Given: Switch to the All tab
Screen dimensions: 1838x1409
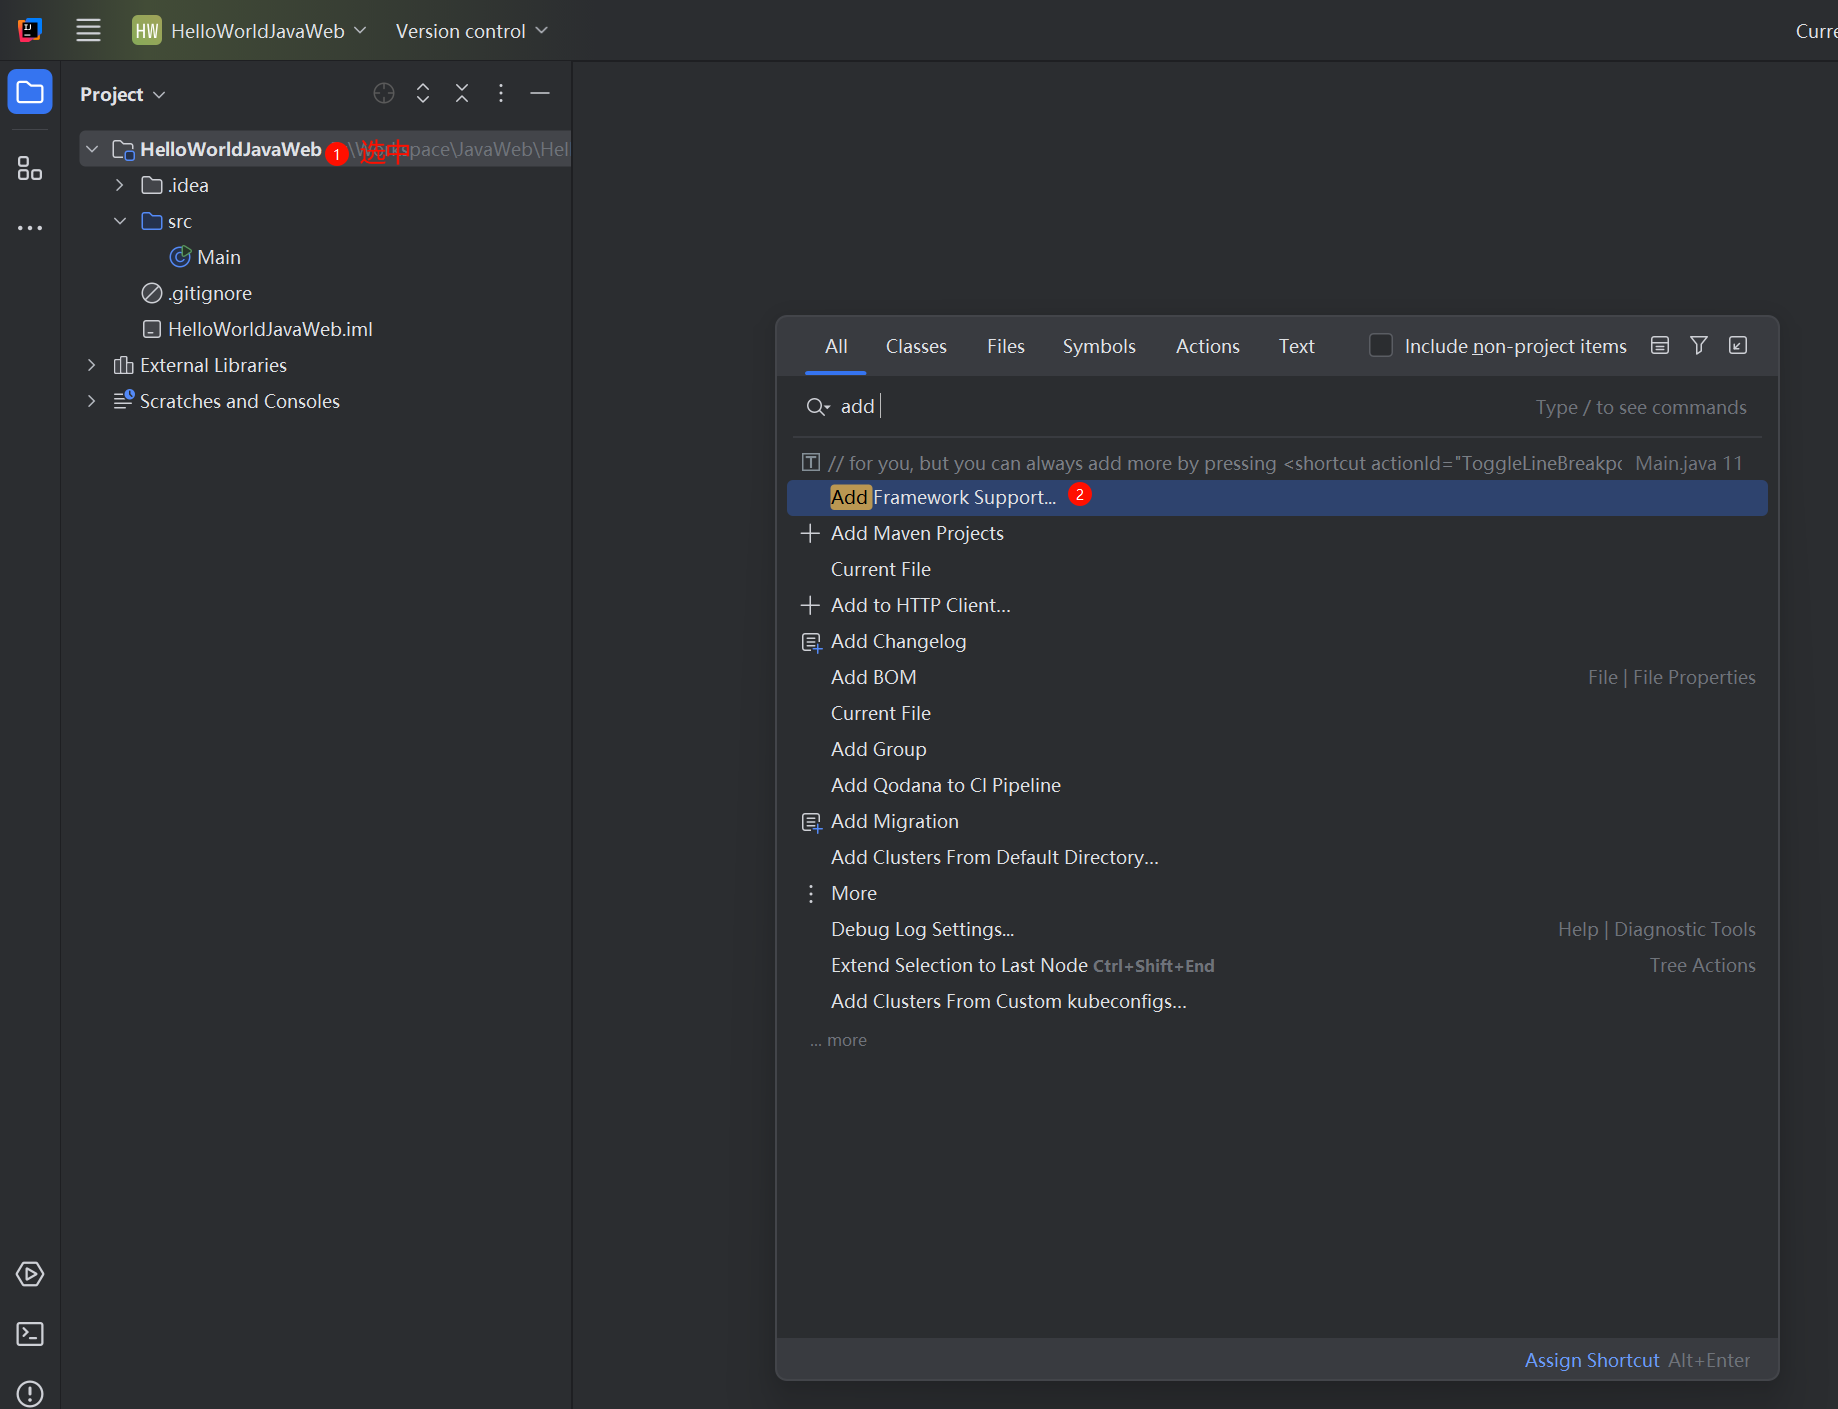Looking at the screenshot, I should click(x=836, y=346).
